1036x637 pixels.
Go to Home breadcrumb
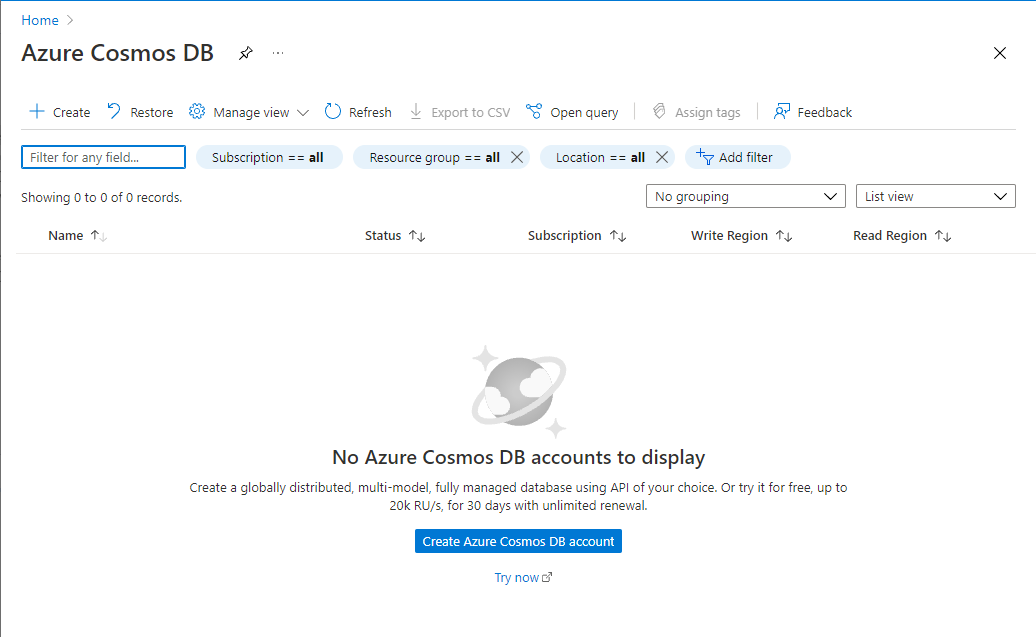[40, 20]
